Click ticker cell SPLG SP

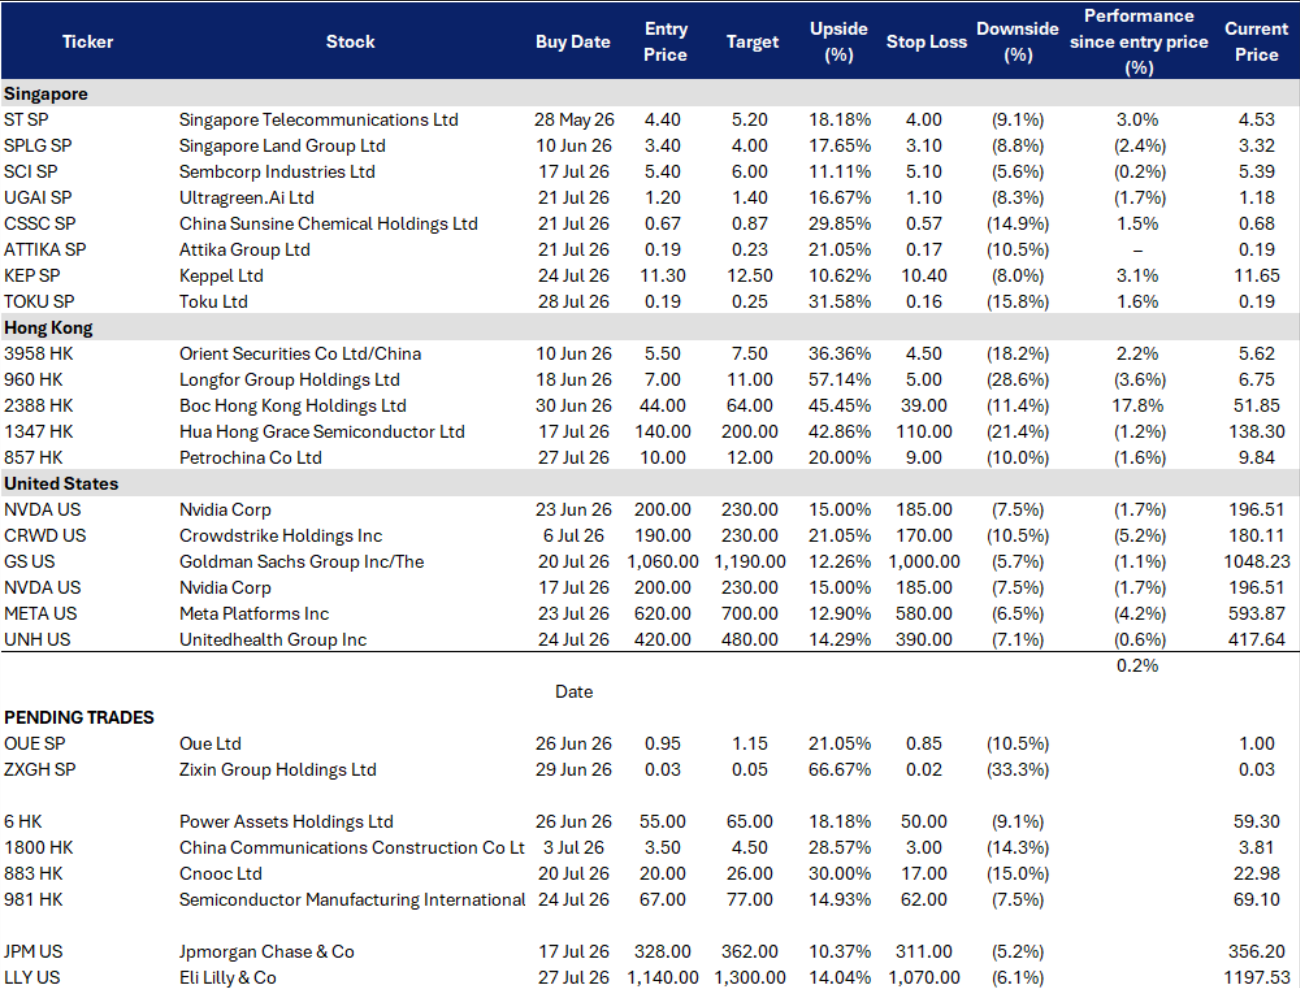pos(38,146)
